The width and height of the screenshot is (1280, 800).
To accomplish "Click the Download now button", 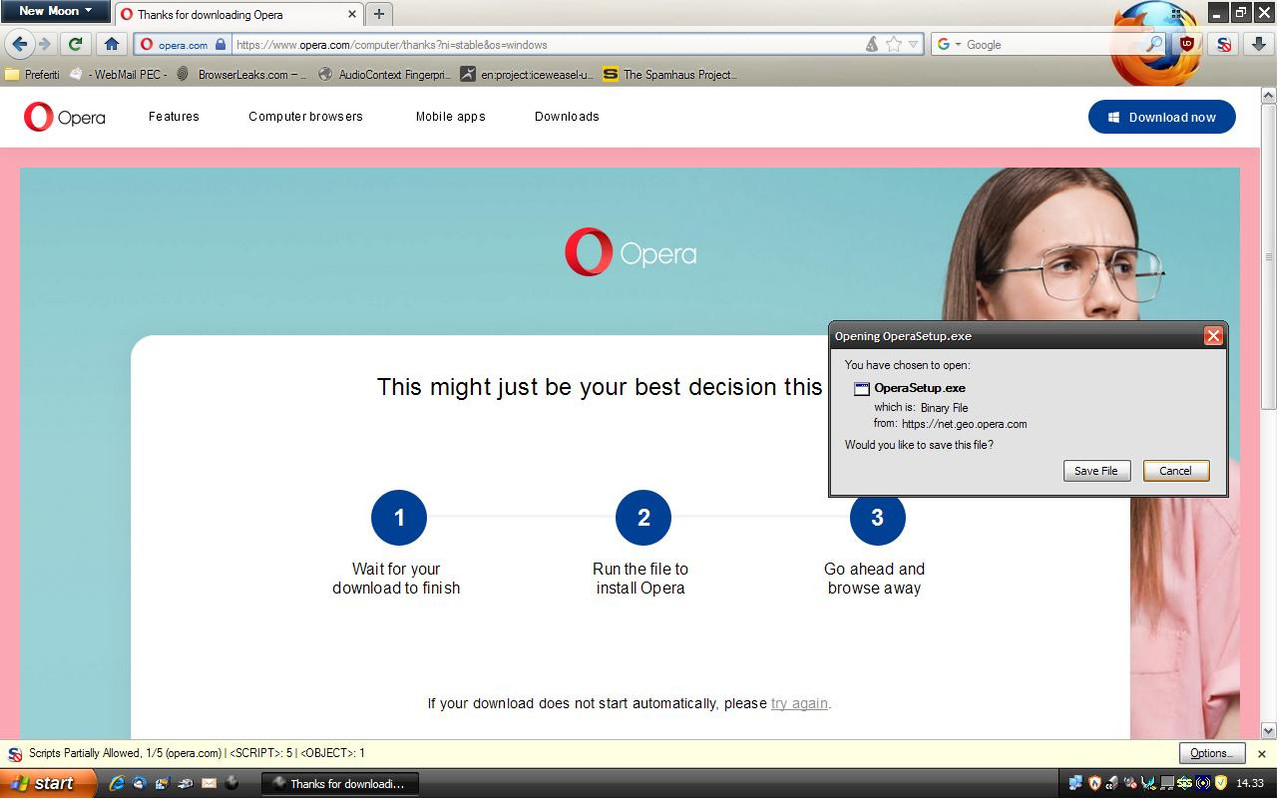I will pyautogui.click(x=1162, y=117).
